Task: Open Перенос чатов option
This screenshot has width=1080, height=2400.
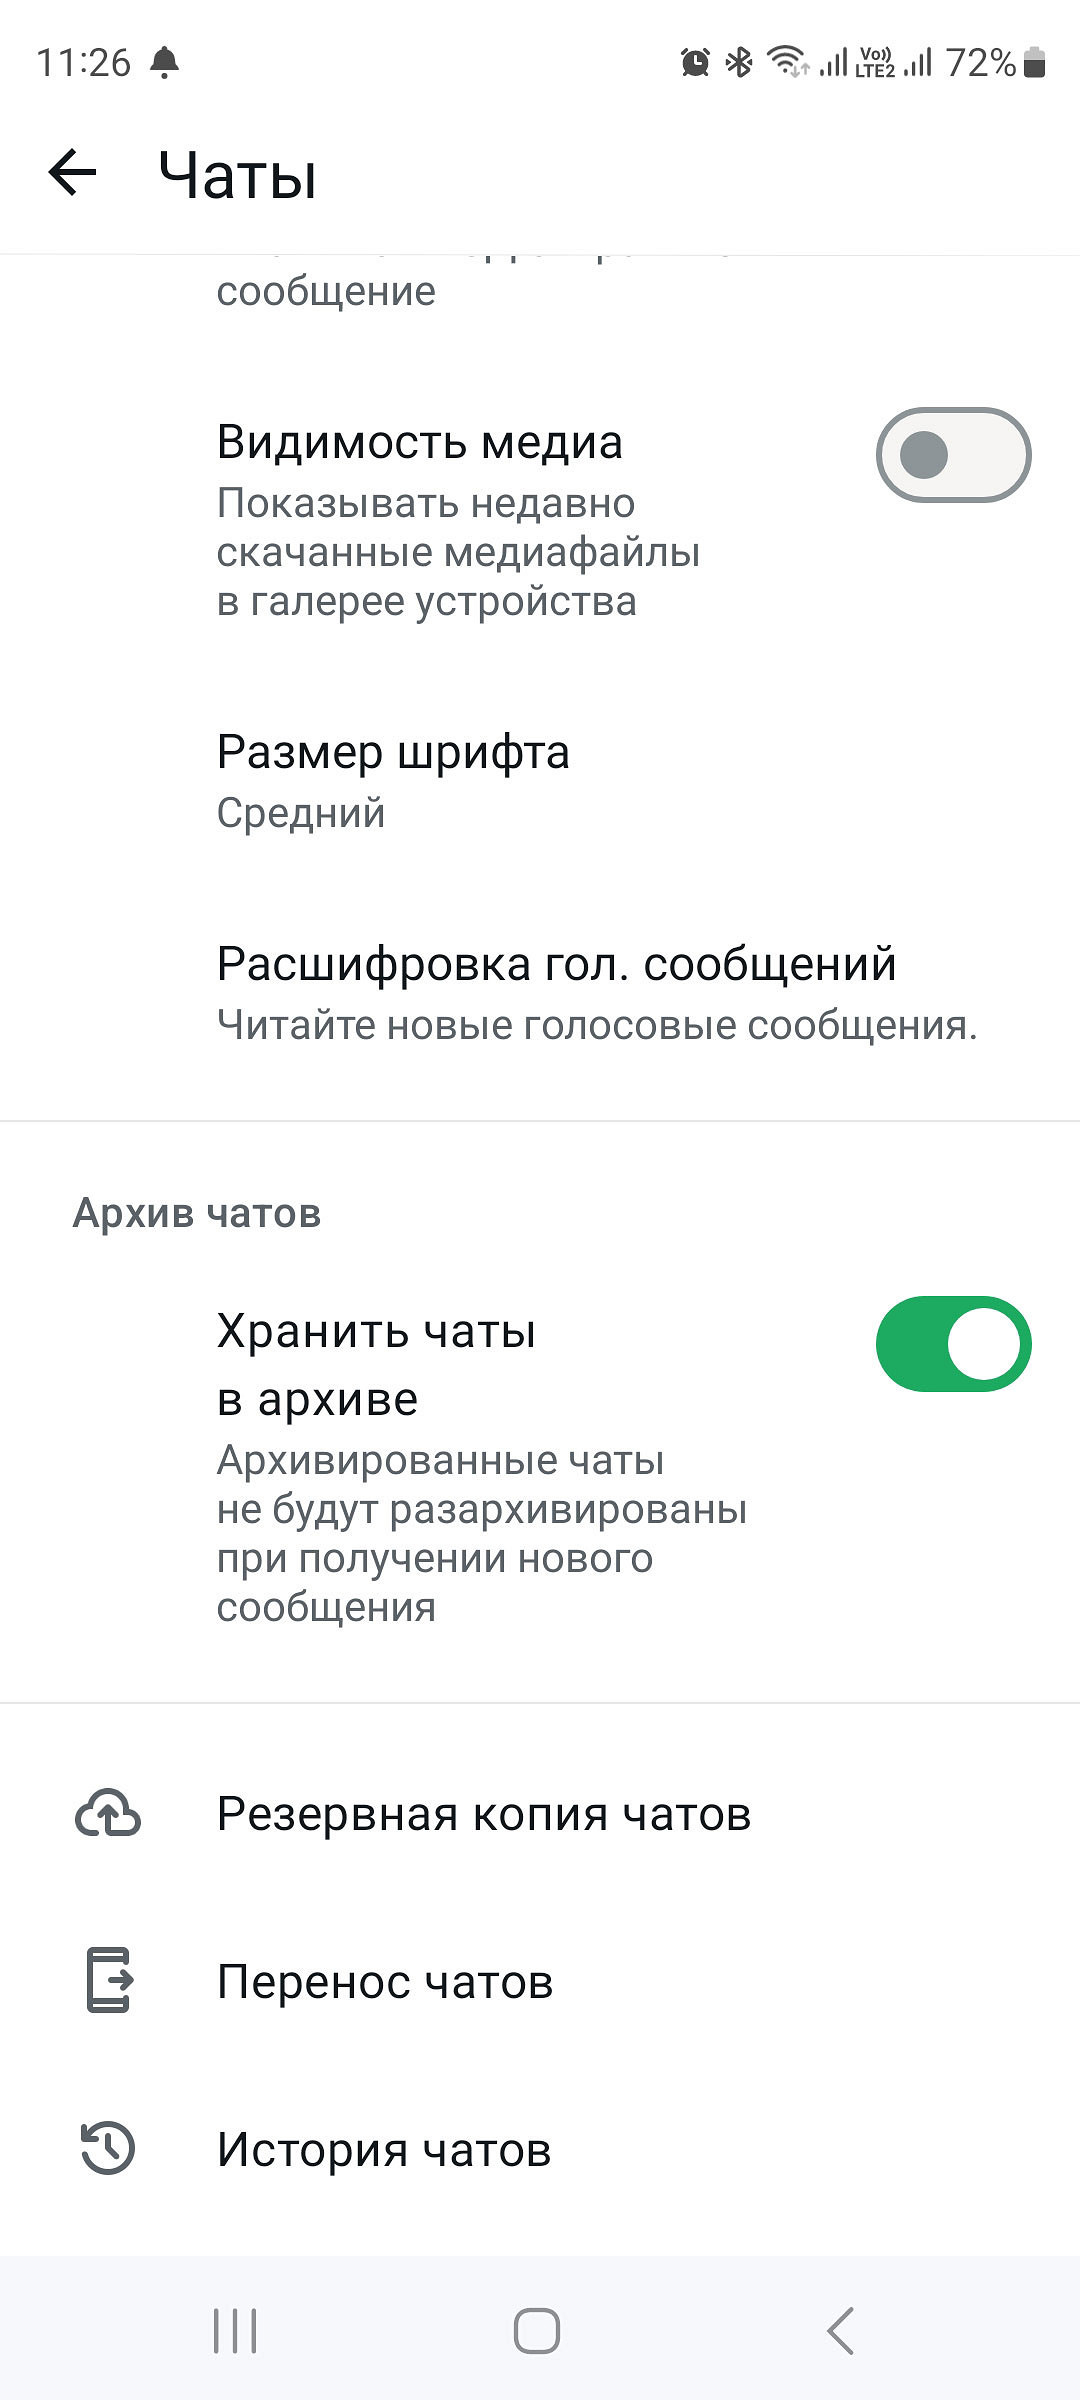Action: point(385,1981)
